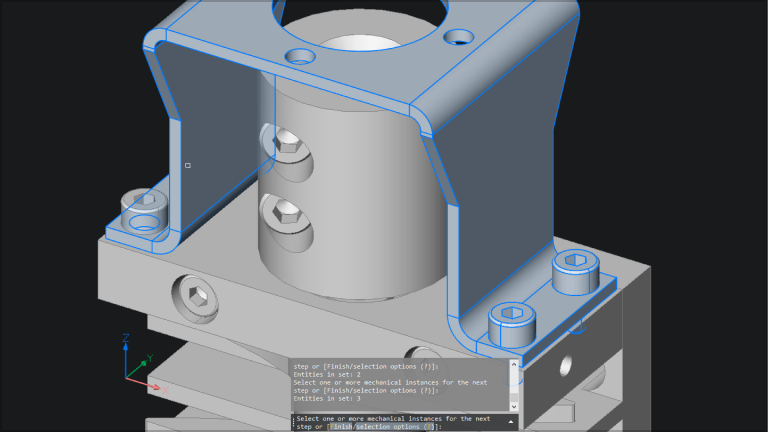Viewport: 768px width, 432px height.
Task: Click the command line drag grip handle
Action: (294, 422)
